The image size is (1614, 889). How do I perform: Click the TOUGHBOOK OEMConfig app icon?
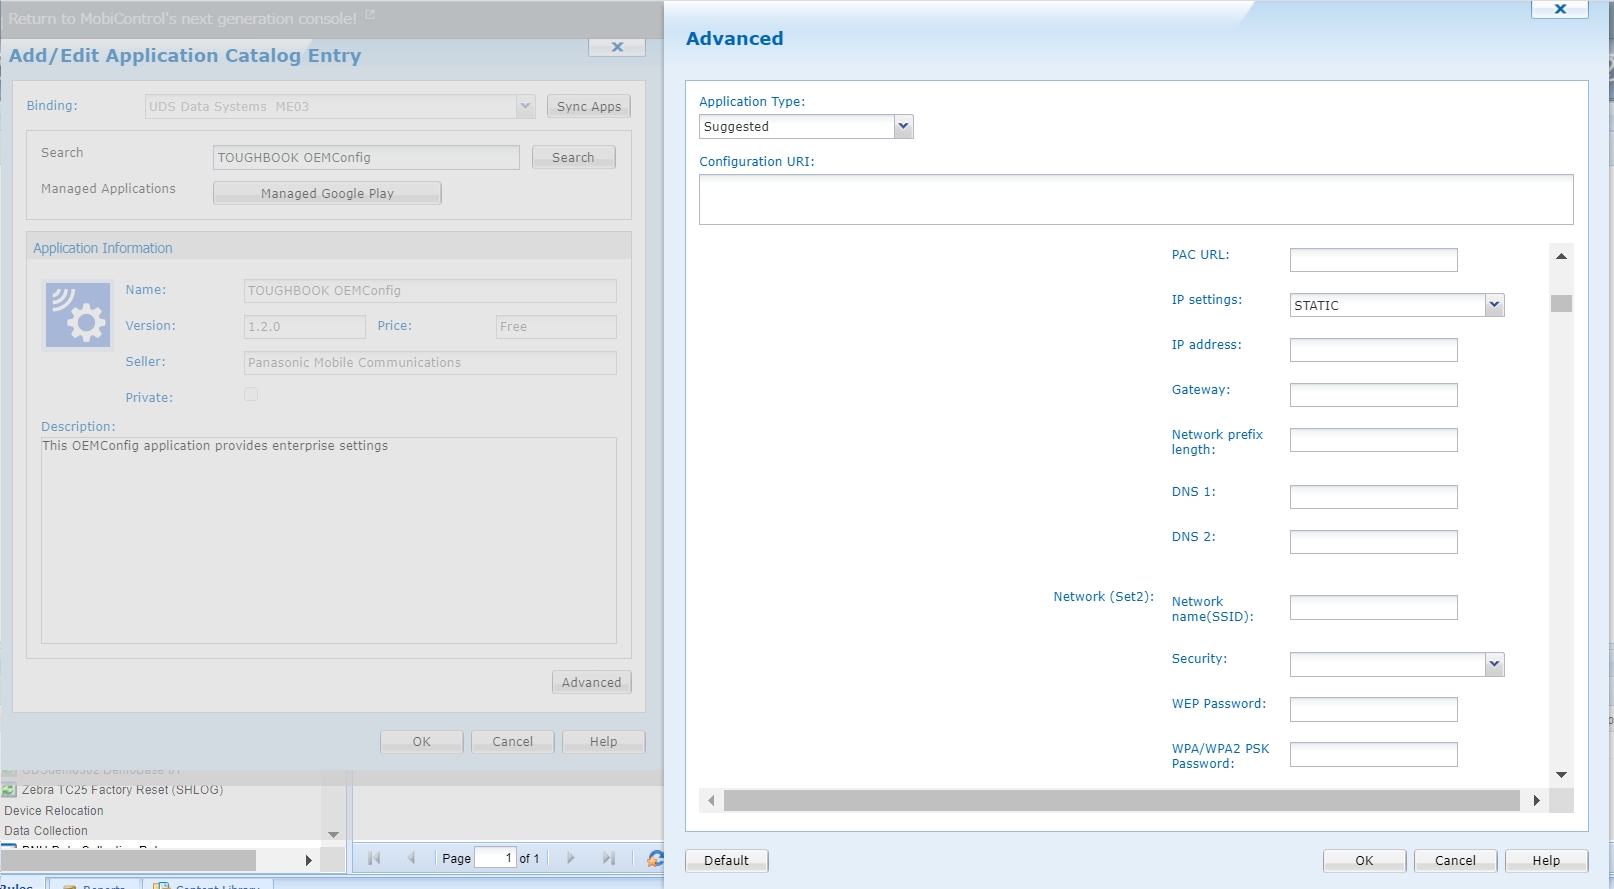78,315
